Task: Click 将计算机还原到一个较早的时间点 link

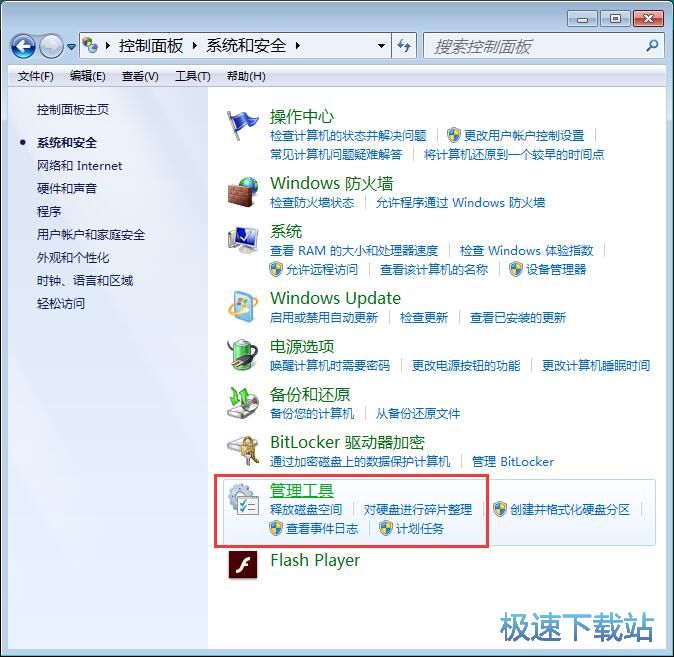Action: (514, 154)
